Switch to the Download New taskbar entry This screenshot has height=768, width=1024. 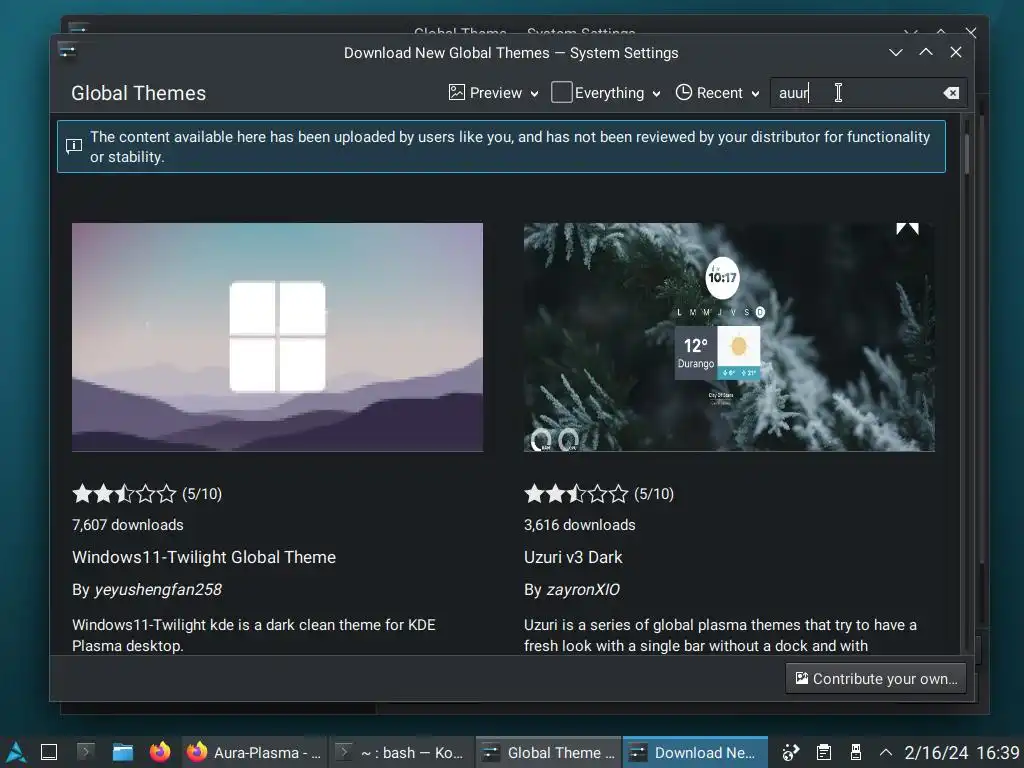695,752
